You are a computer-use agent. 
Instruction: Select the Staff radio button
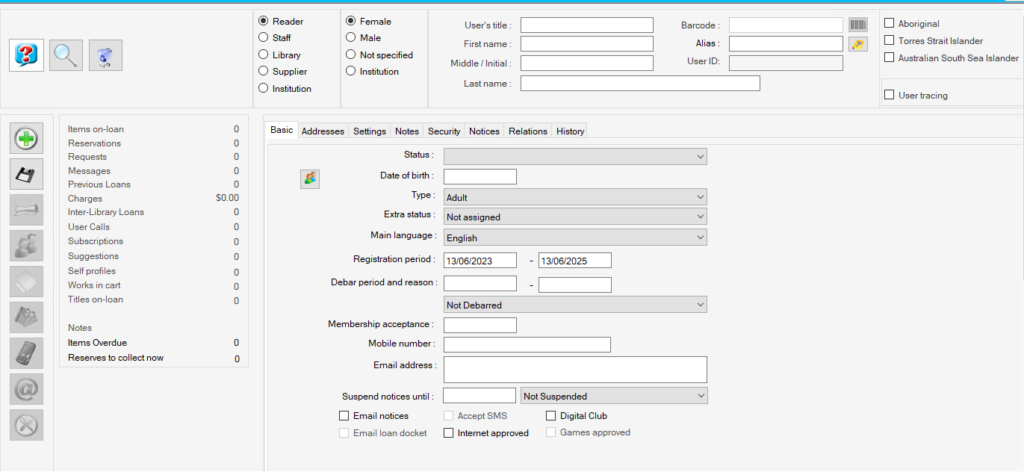(x=263, y=38)
